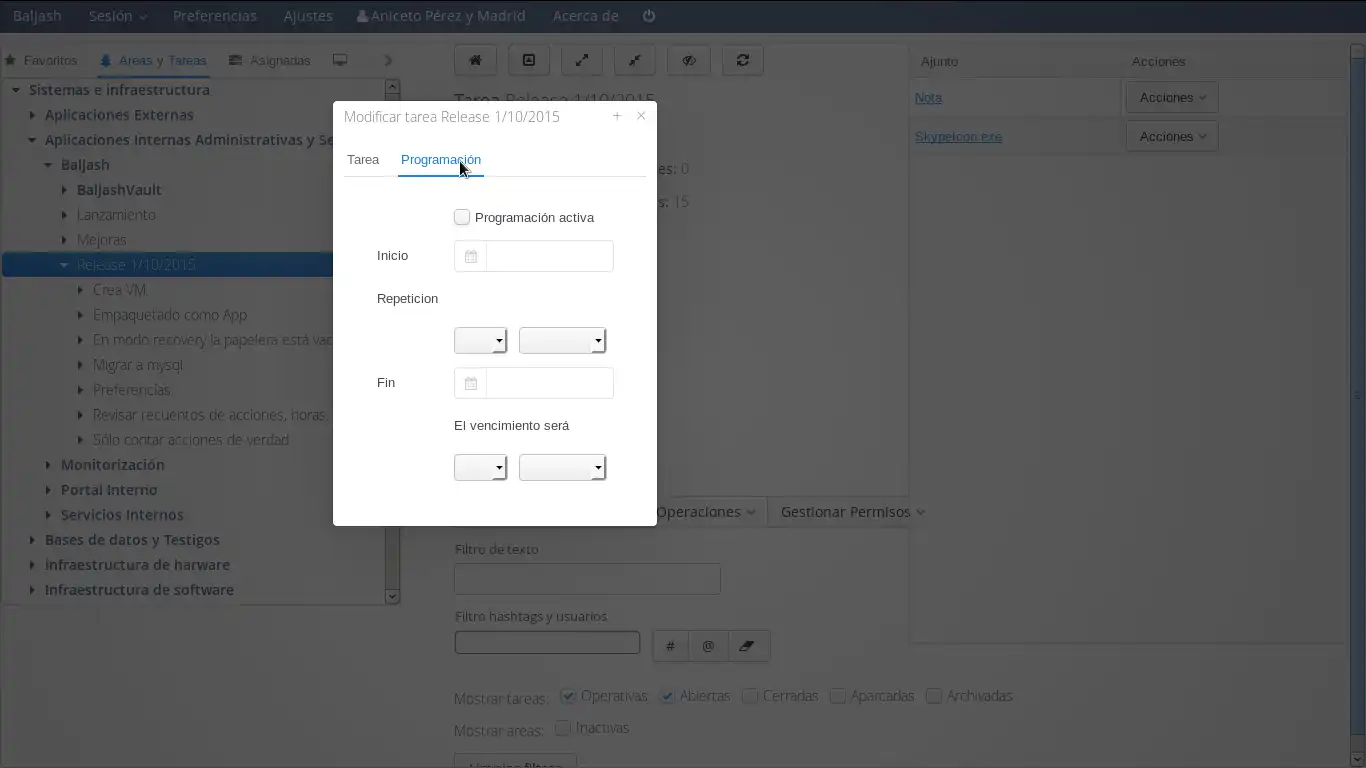Open second vencimiento dropdown

coord(562,468)
